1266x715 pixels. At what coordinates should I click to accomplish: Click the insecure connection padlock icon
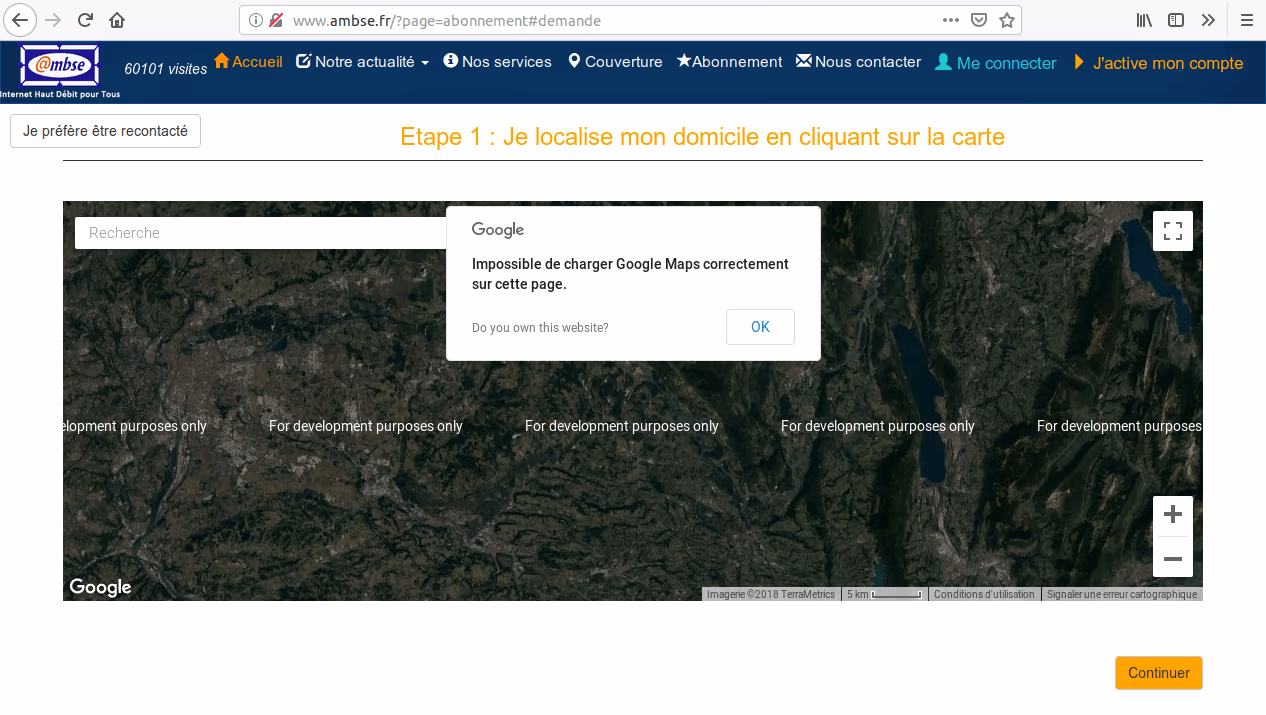pos(276,20)
